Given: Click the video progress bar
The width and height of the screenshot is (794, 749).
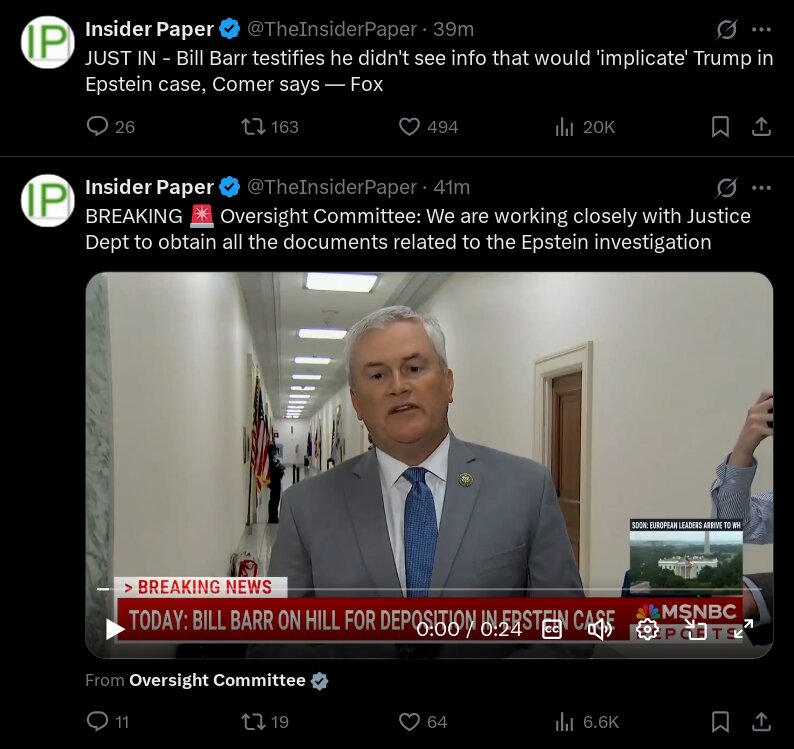Looking at the screenshot, I should coord(429,589).
